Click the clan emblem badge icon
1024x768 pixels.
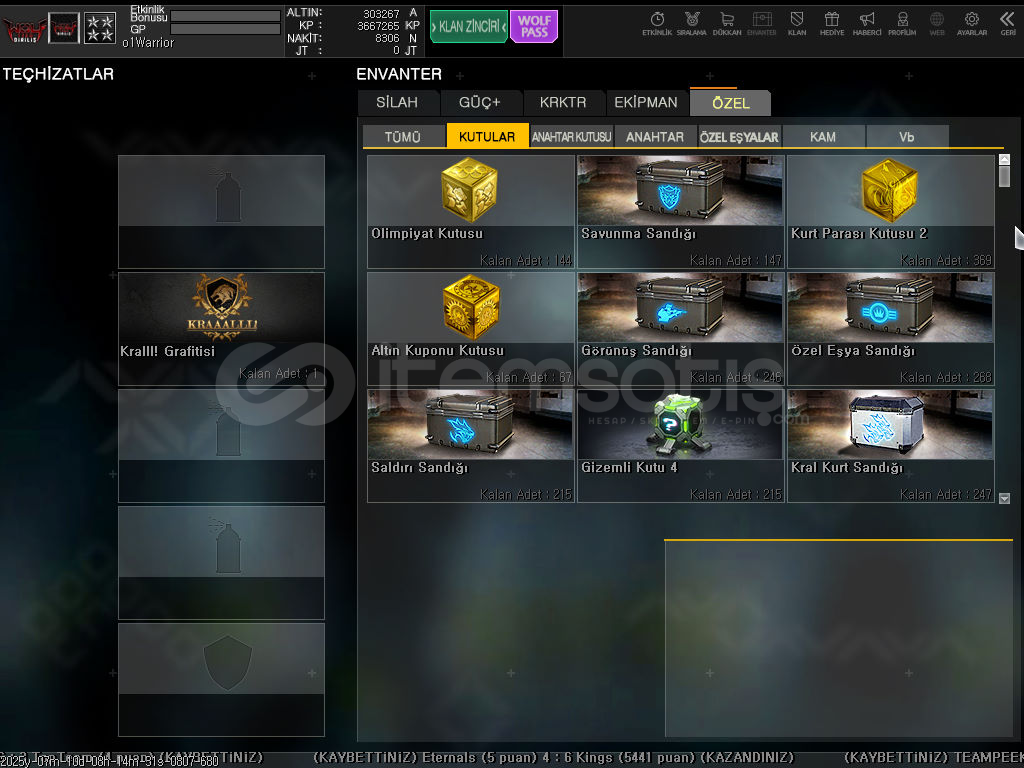64,28
